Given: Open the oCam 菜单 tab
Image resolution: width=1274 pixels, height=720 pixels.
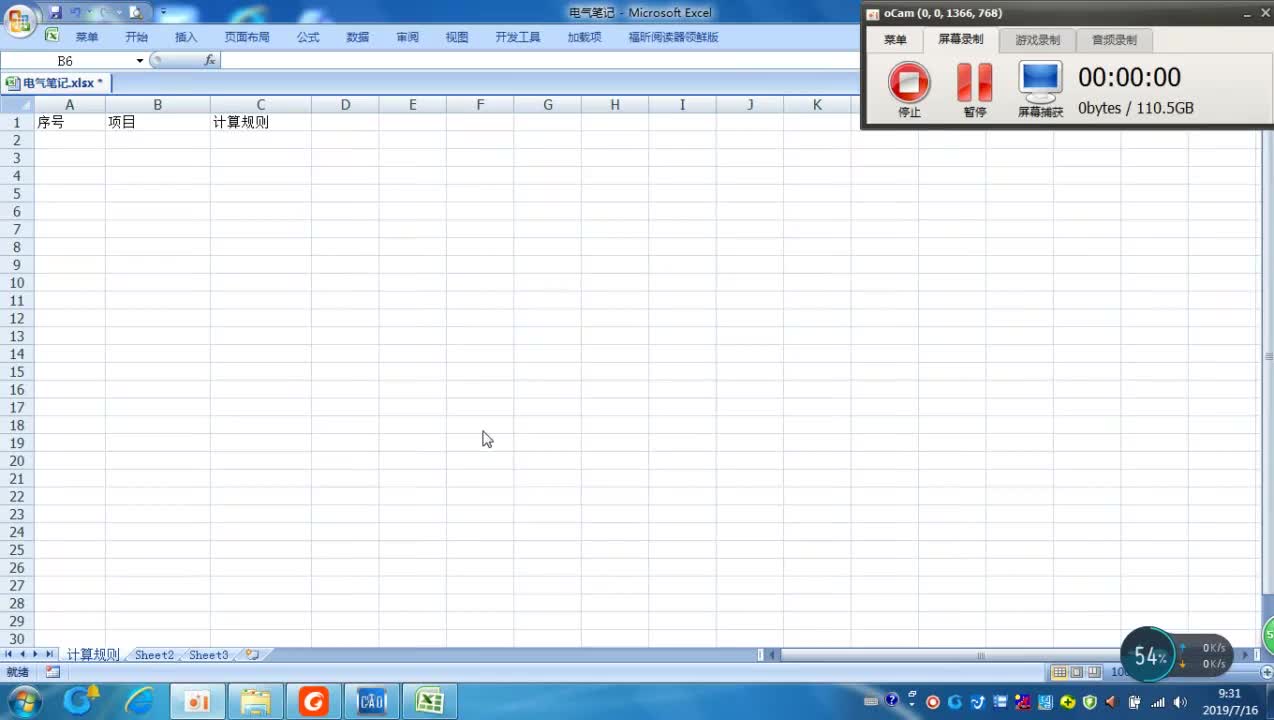Looking at the screenshot, I should tap(895, 40).
